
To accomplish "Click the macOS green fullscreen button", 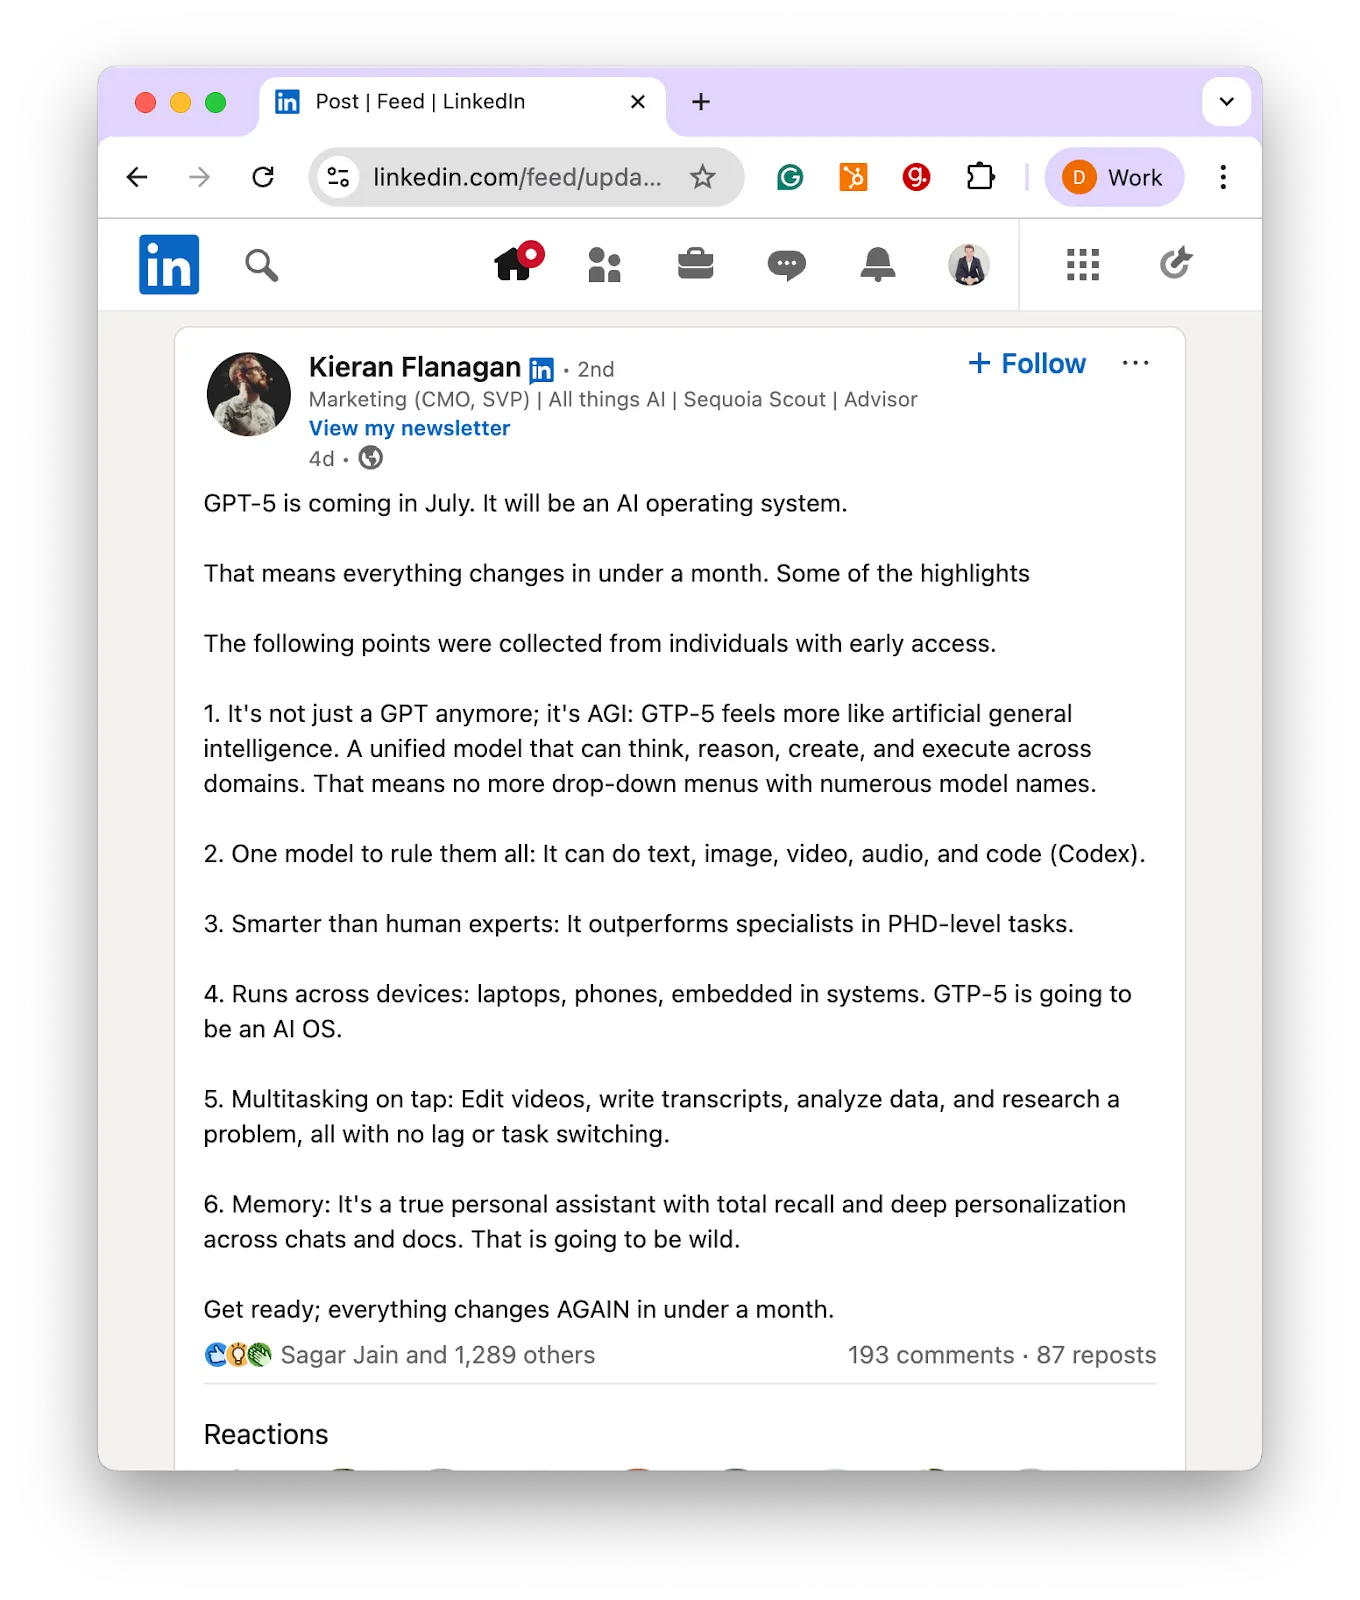I will 215,102.
